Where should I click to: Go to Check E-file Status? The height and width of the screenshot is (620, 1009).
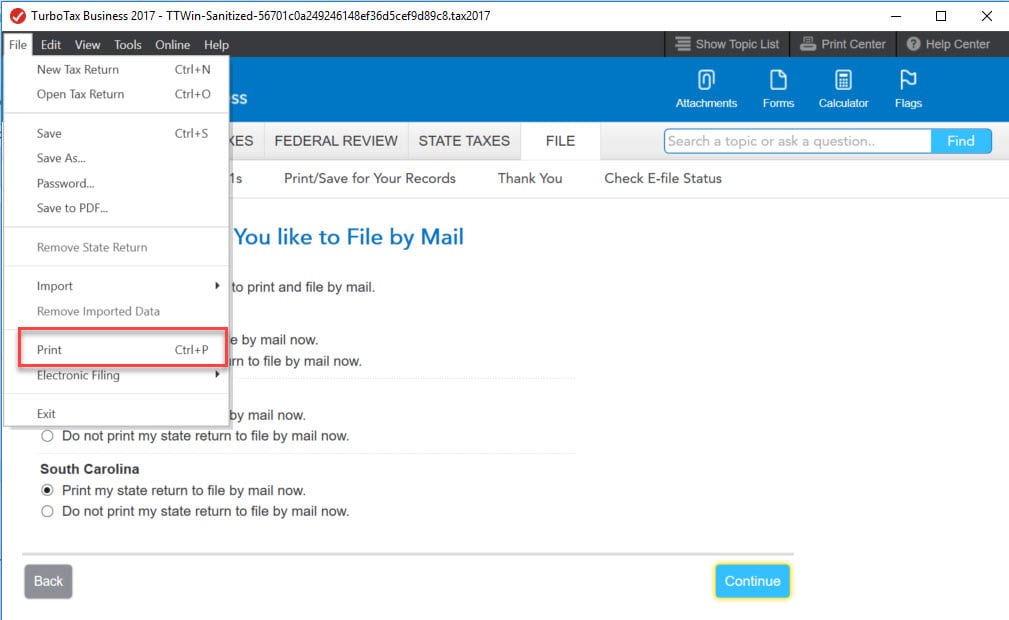click(663, 178)
